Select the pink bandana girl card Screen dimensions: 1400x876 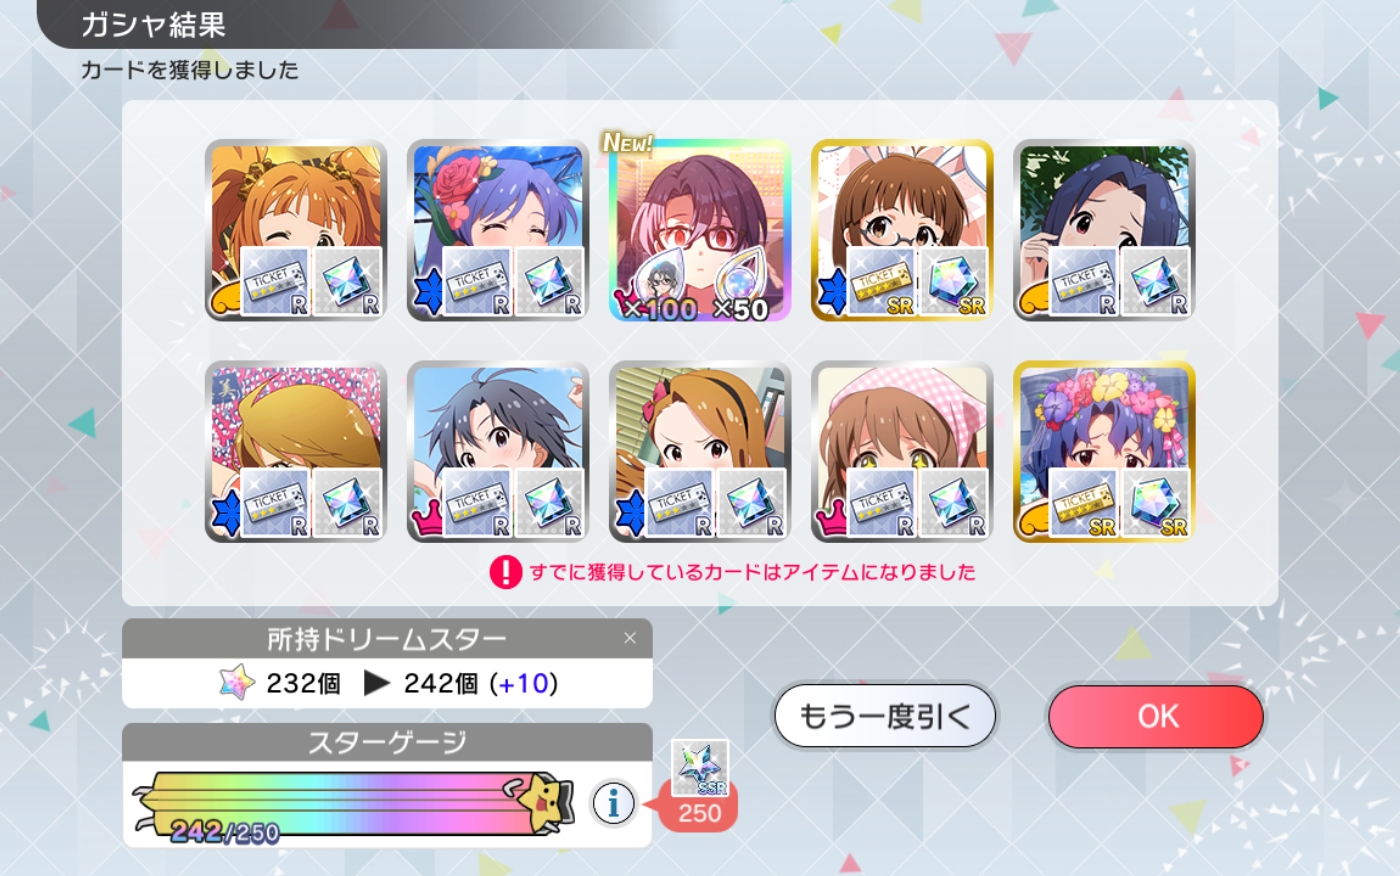click(902, 452)
